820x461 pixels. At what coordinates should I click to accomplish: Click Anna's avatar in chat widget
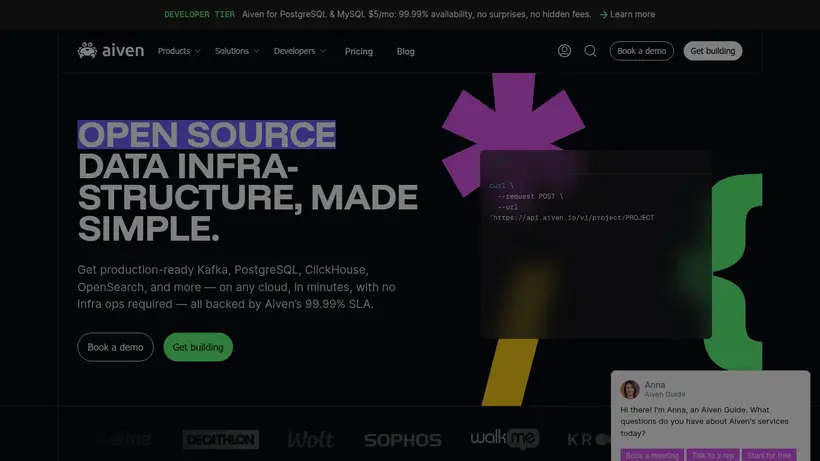point(630,389)
